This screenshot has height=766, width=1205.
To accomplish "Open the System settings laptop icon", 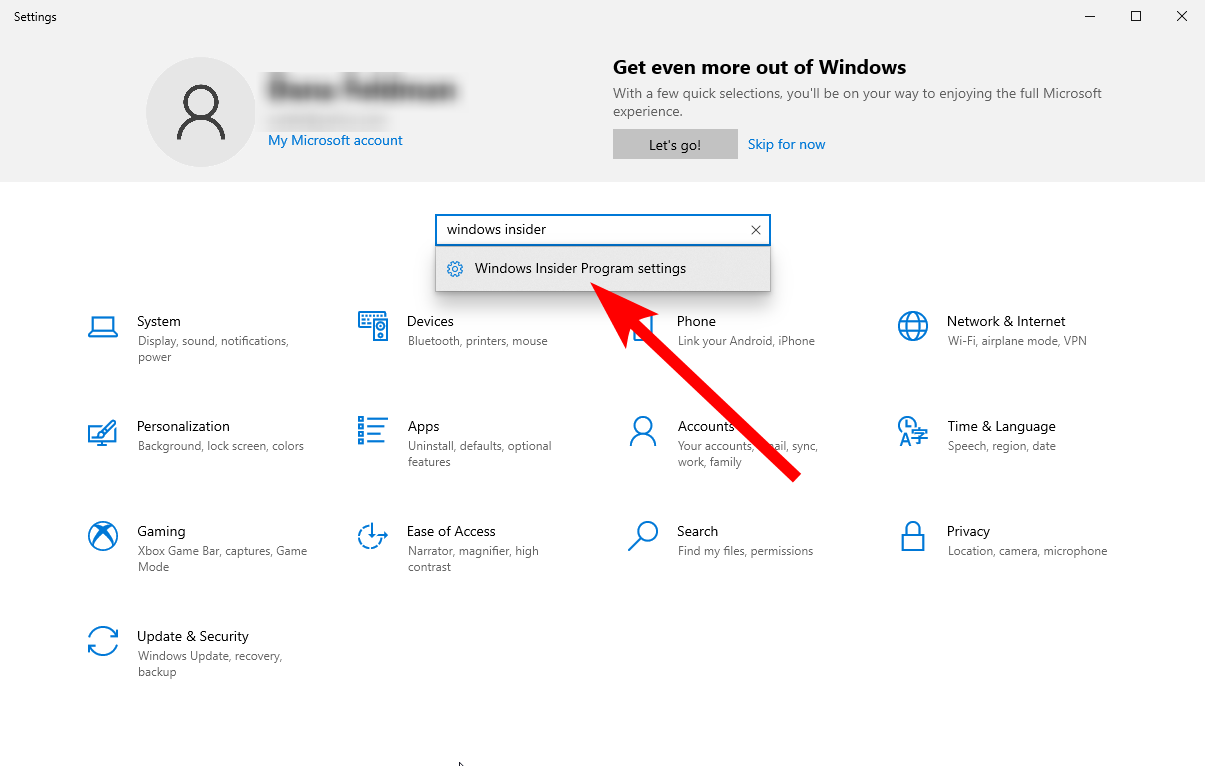I will coord(103,327).
